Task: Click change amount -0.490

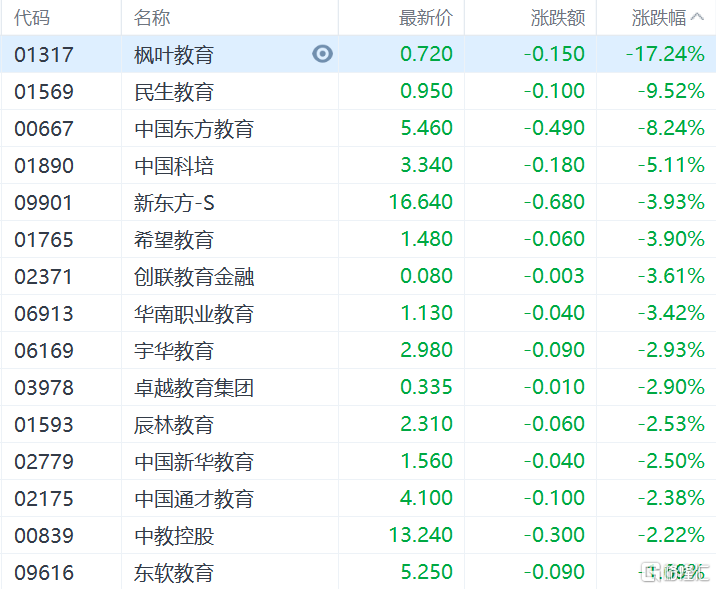Action: [554, 128]
